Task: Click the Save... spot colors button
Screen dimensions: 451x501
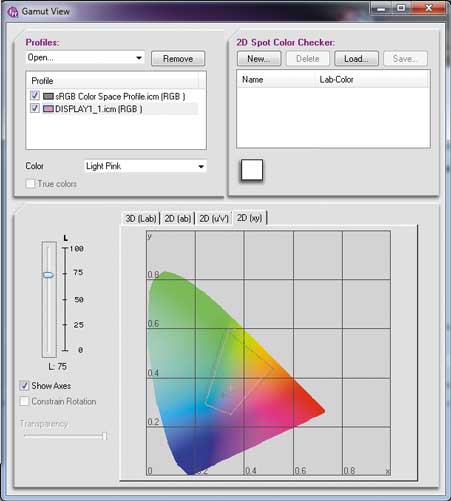Action: click(x=405, y=59)
